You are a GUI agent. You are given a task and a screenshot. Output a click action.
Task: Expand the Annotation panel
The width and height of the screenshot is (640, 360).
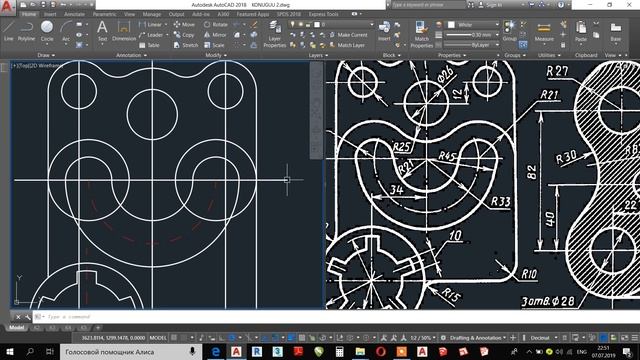click(x=132, y=55)
